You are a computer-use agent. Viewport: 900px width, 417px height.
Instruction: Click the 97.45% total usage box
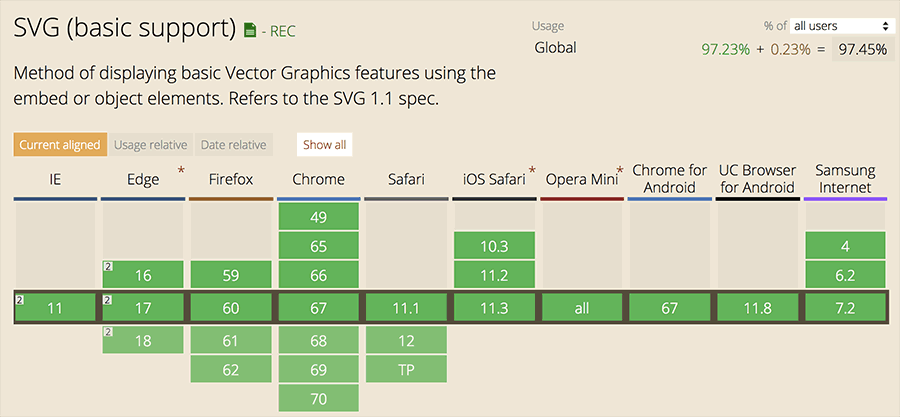pos(863,50)
